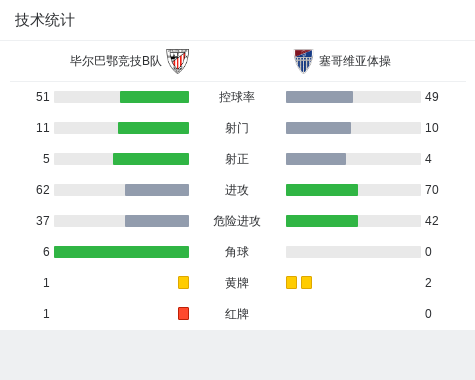The image size is (475, 380).
Task: Click the 红牌 row label
Action: [x=237, y=314]
